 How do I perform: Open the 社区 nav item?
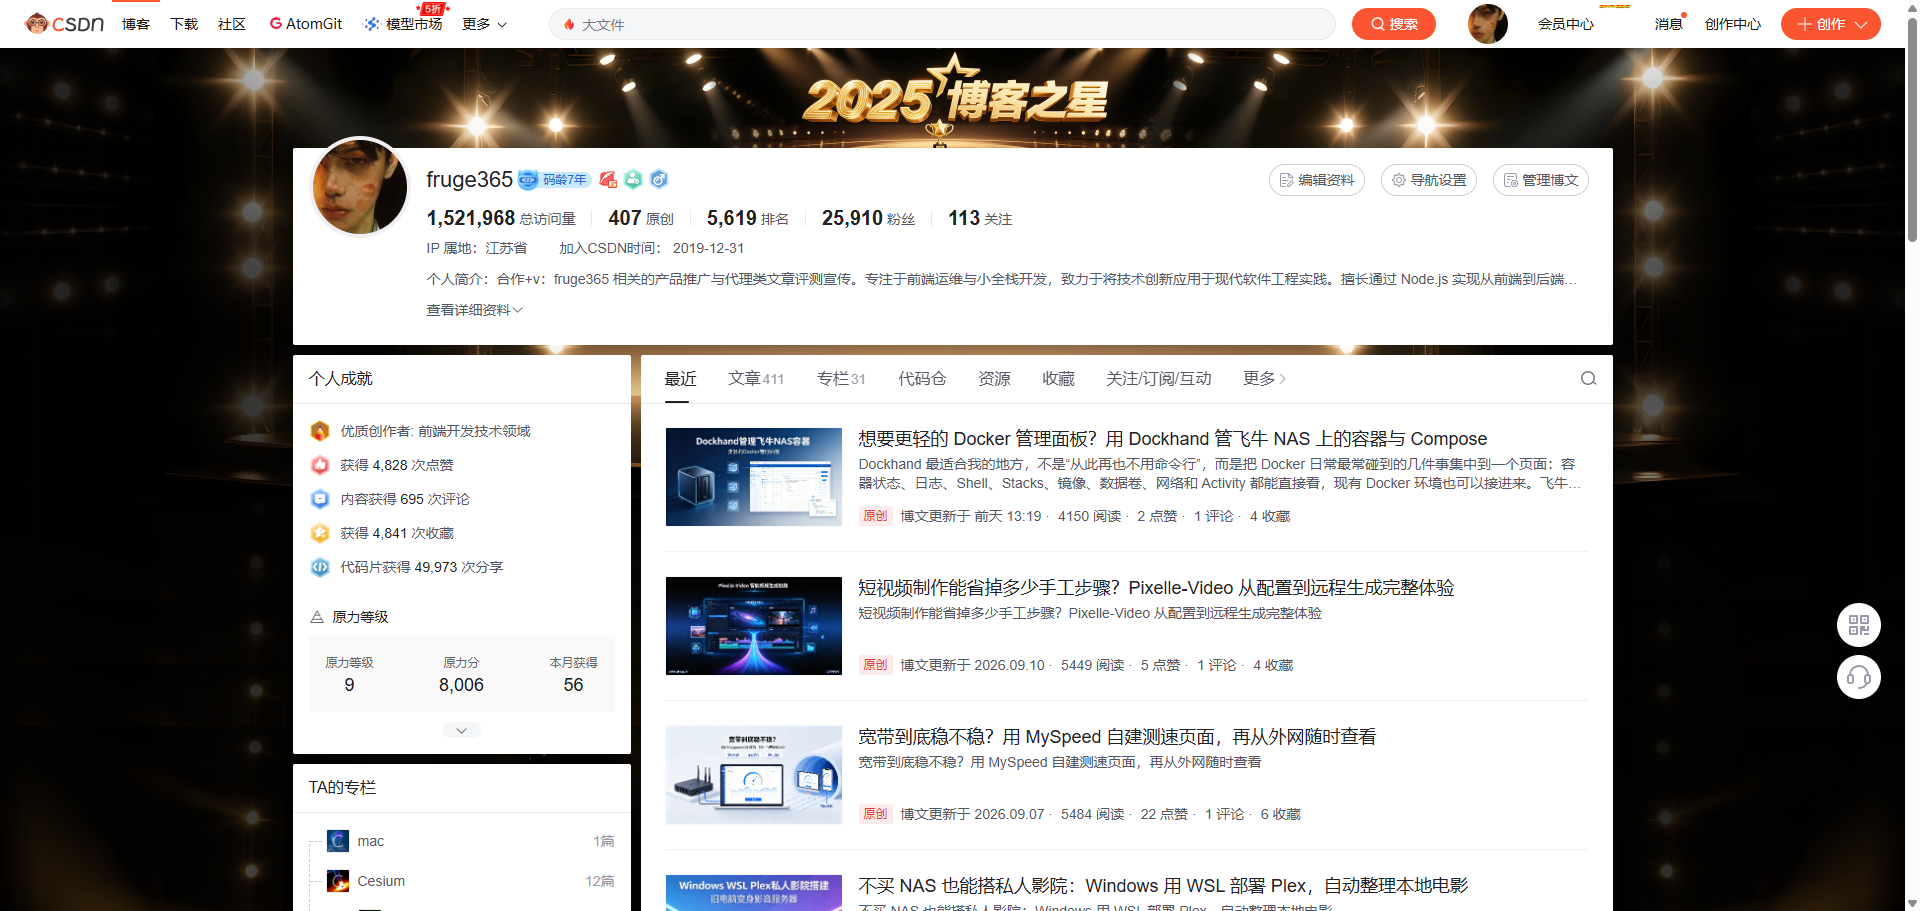pos(232,24)
